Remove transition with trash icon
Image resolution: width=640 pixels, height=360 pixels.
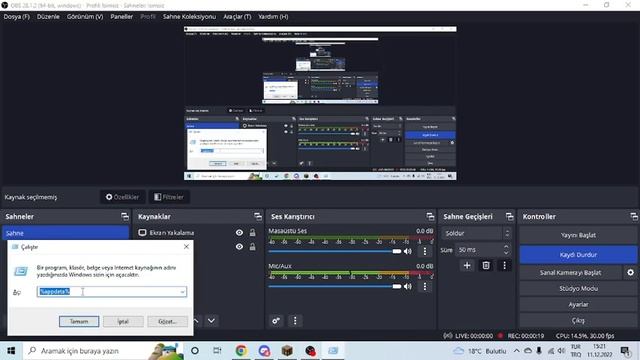486,266
